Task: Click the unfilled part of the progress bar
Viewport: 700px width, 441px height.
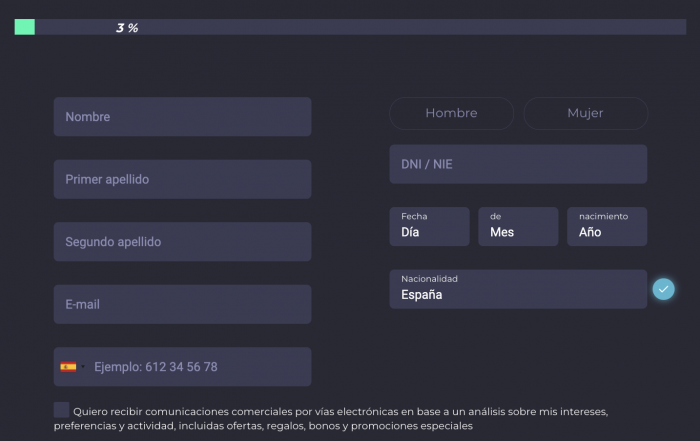Action: pos(361,27)
